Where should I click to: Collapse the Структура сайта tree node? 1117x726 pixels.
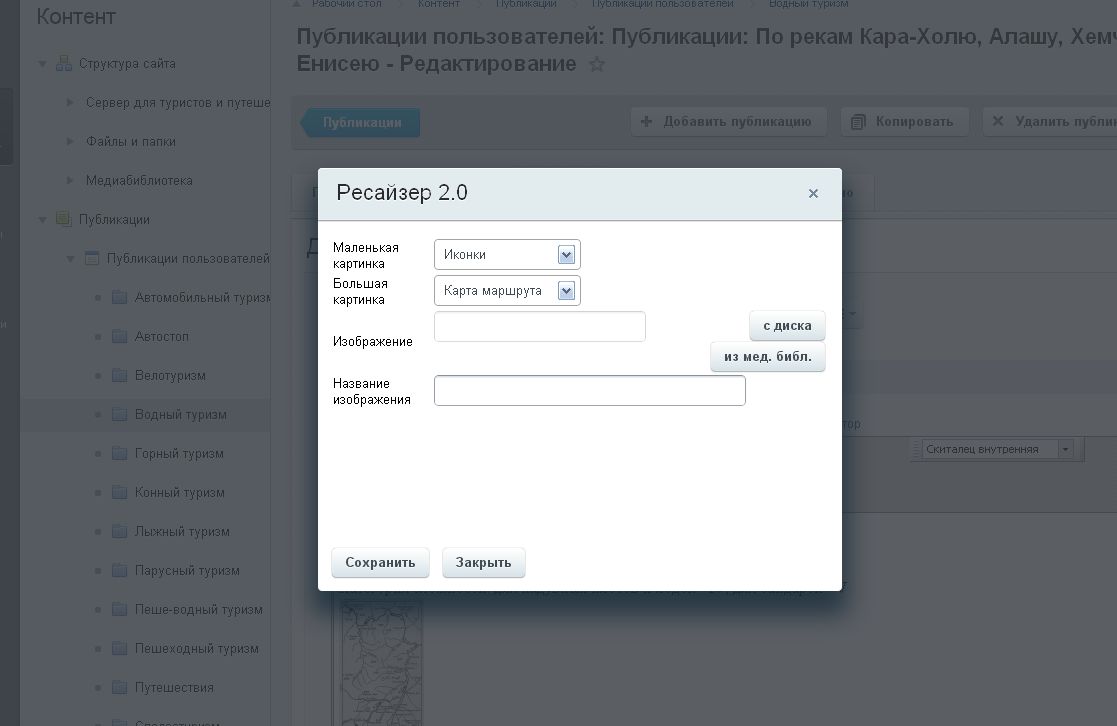42,64
